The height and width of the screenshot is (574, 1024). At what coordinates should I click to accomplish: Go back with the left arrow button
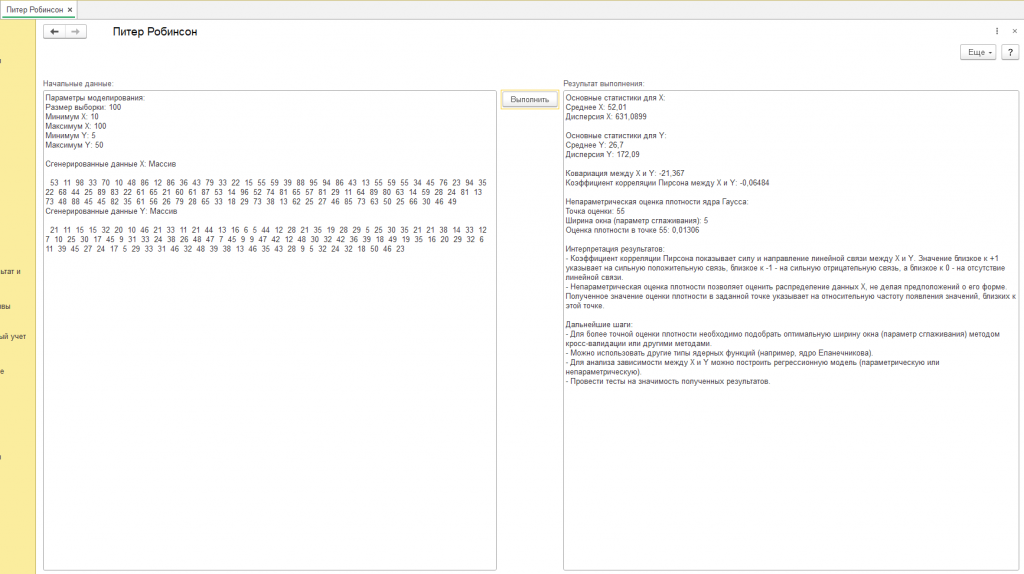54,31
